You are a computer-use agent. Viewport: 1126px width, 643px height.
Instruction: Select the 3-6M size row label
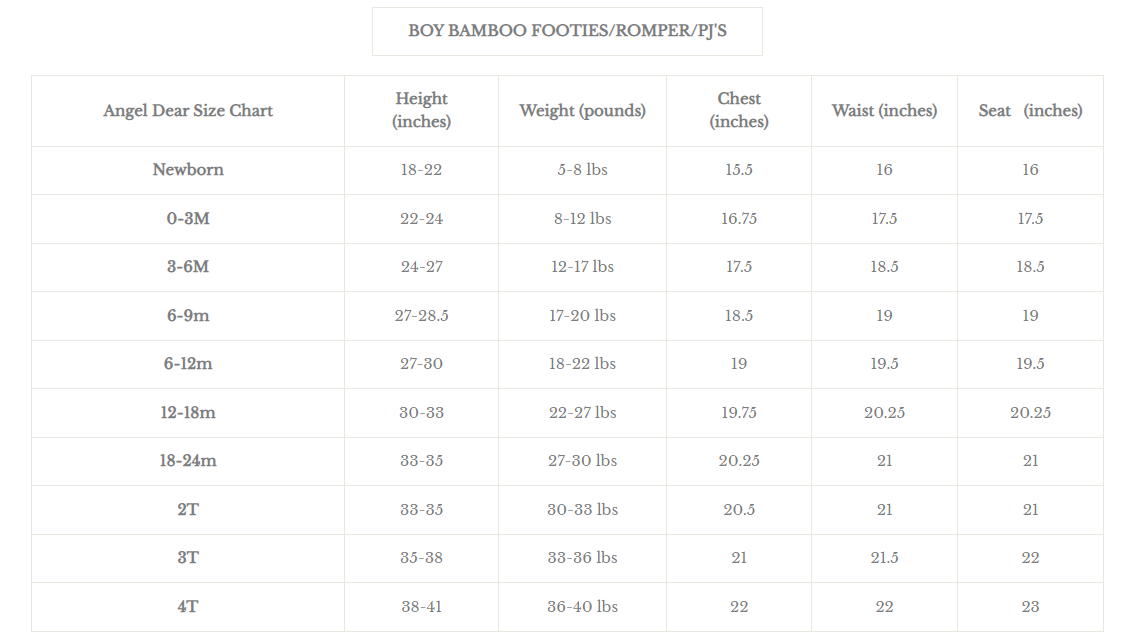(x=188, y=267)
